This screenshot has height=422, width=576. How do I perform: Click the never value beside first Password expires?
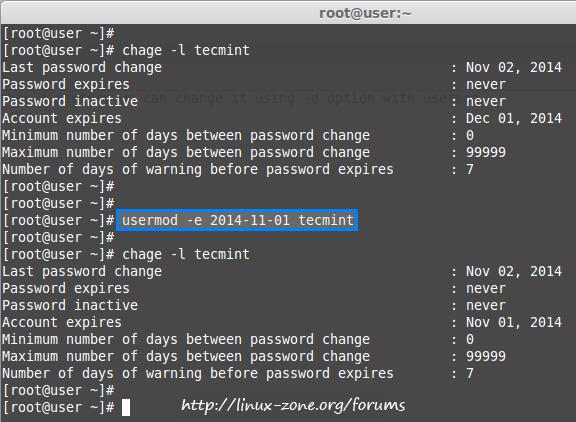click(x=486, y=84)
